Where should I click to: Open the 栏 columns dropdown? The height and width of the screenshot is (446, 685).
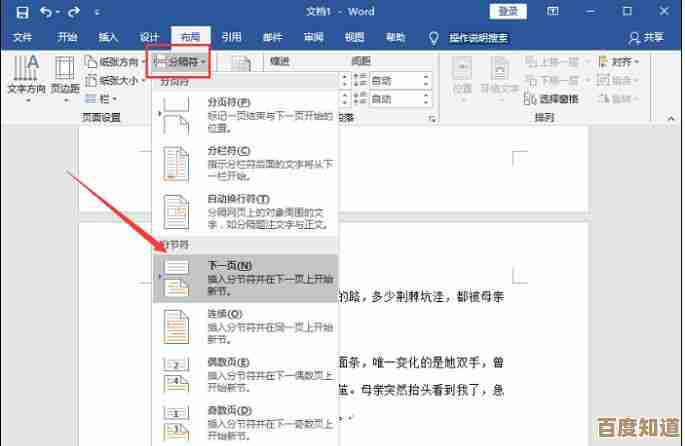(x=101, y=99)
